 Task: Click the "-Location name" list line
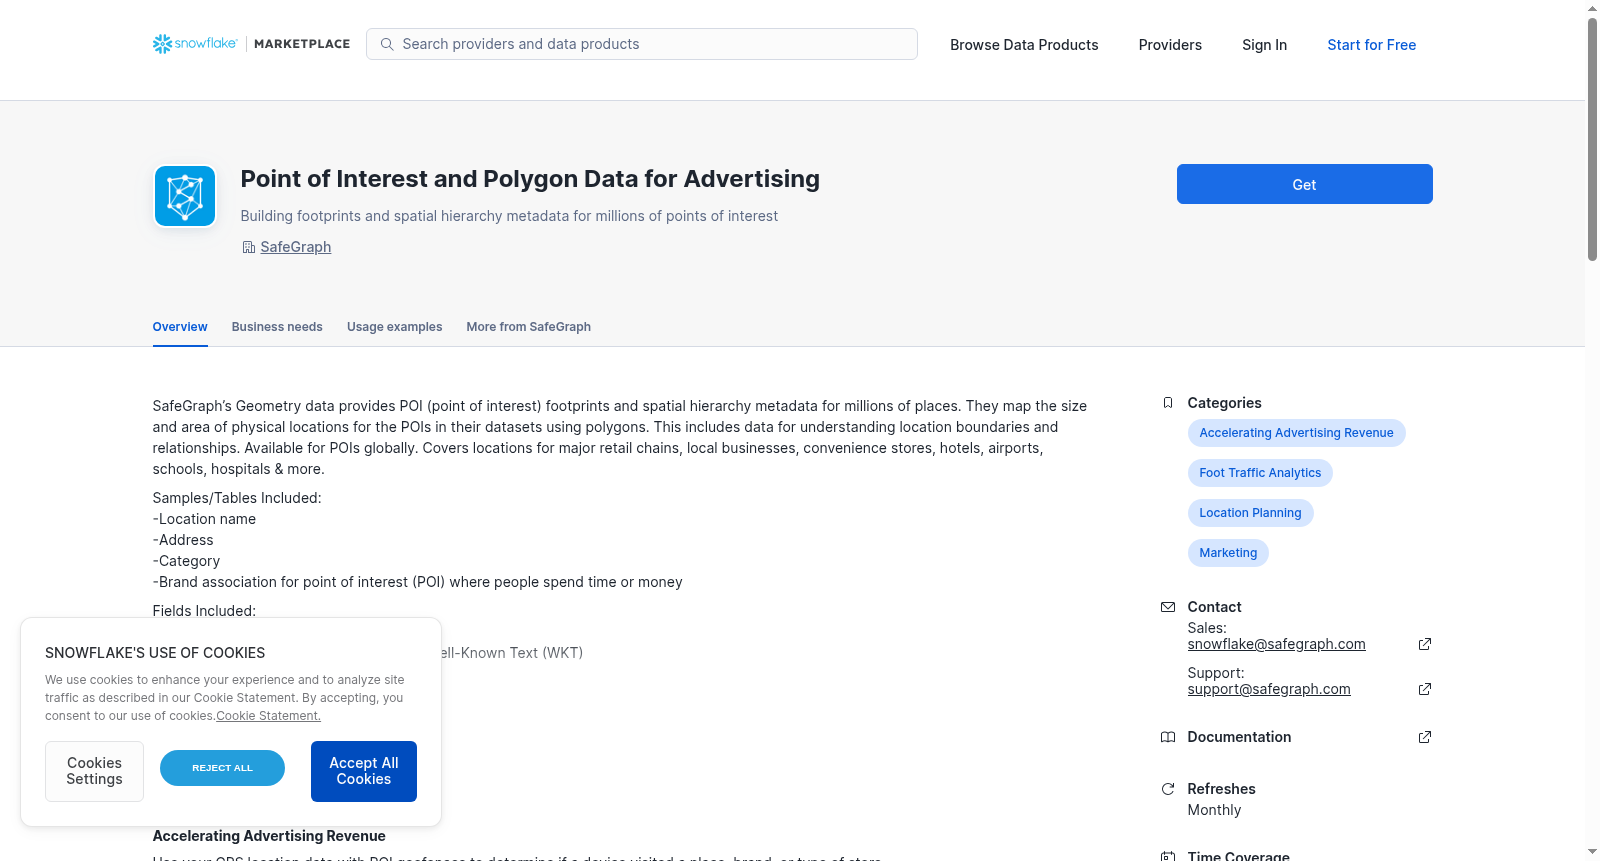[x=204, y=519]
